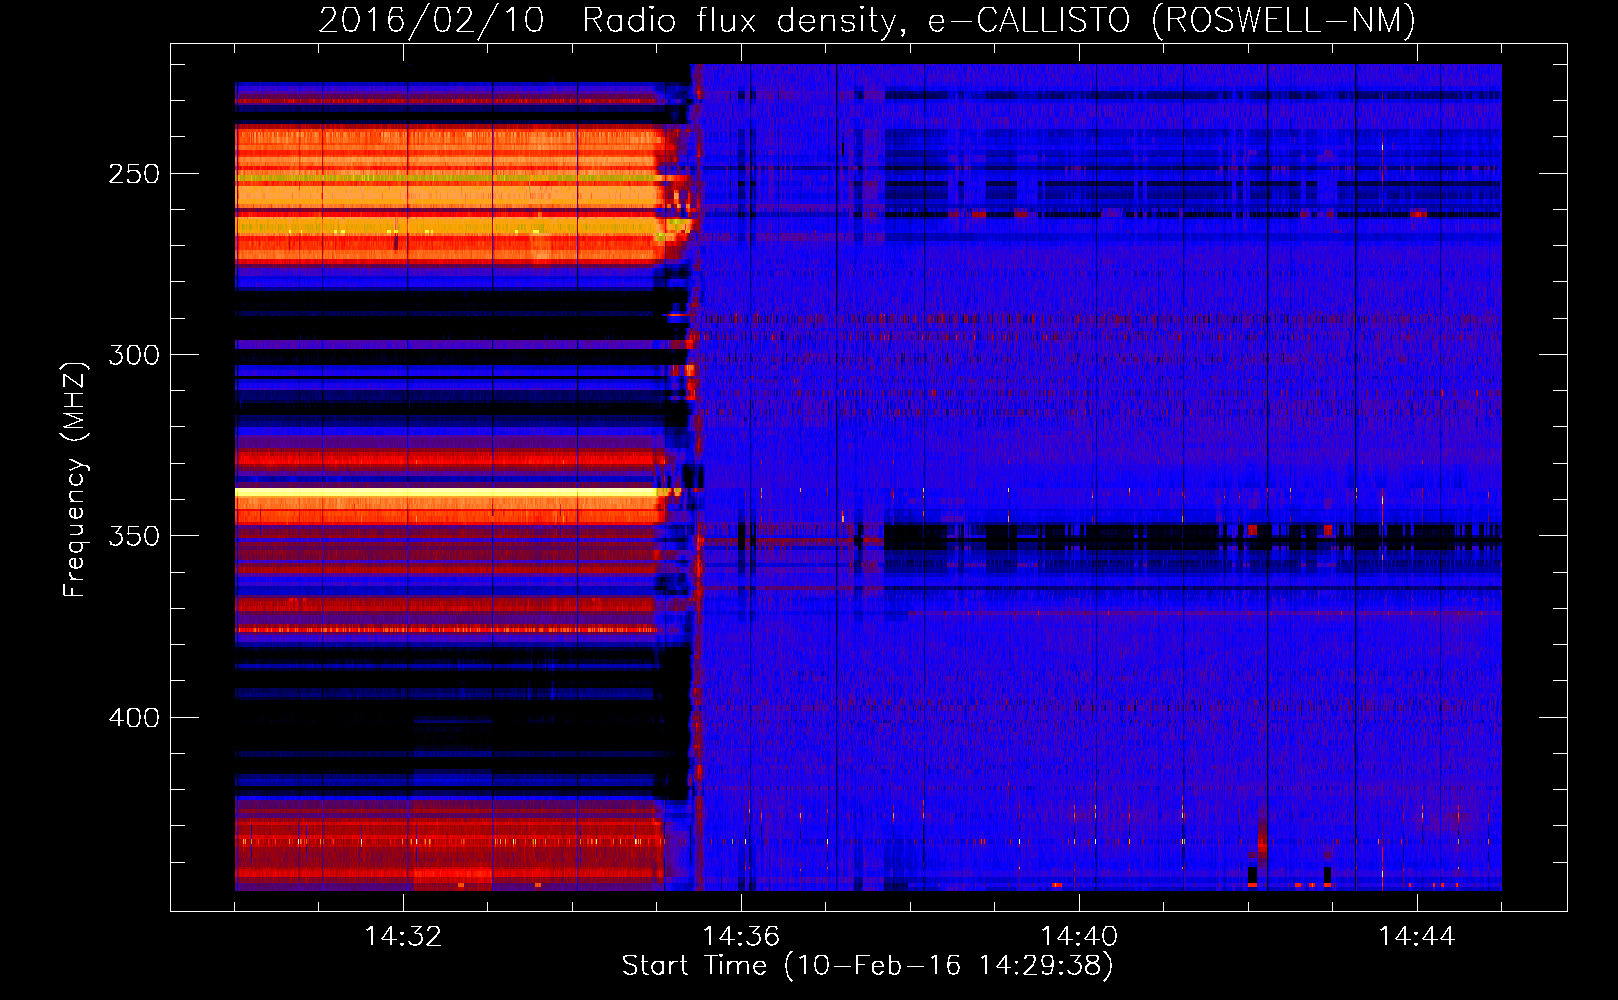Click the Start Time axis caption
Image resolution: width=1618 pixels, height=1000 pixels.
click(867, 966)
